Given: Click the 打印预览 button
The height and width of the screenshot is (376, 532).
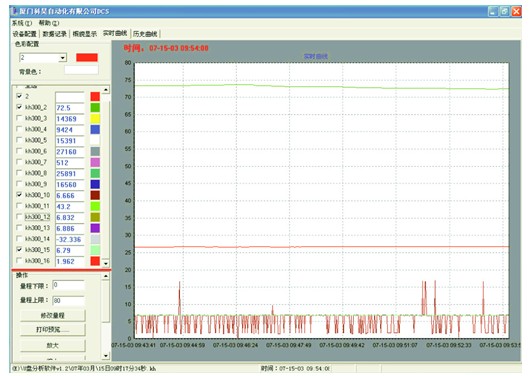Looking at the screenshot, I should [x=53, y=330].
